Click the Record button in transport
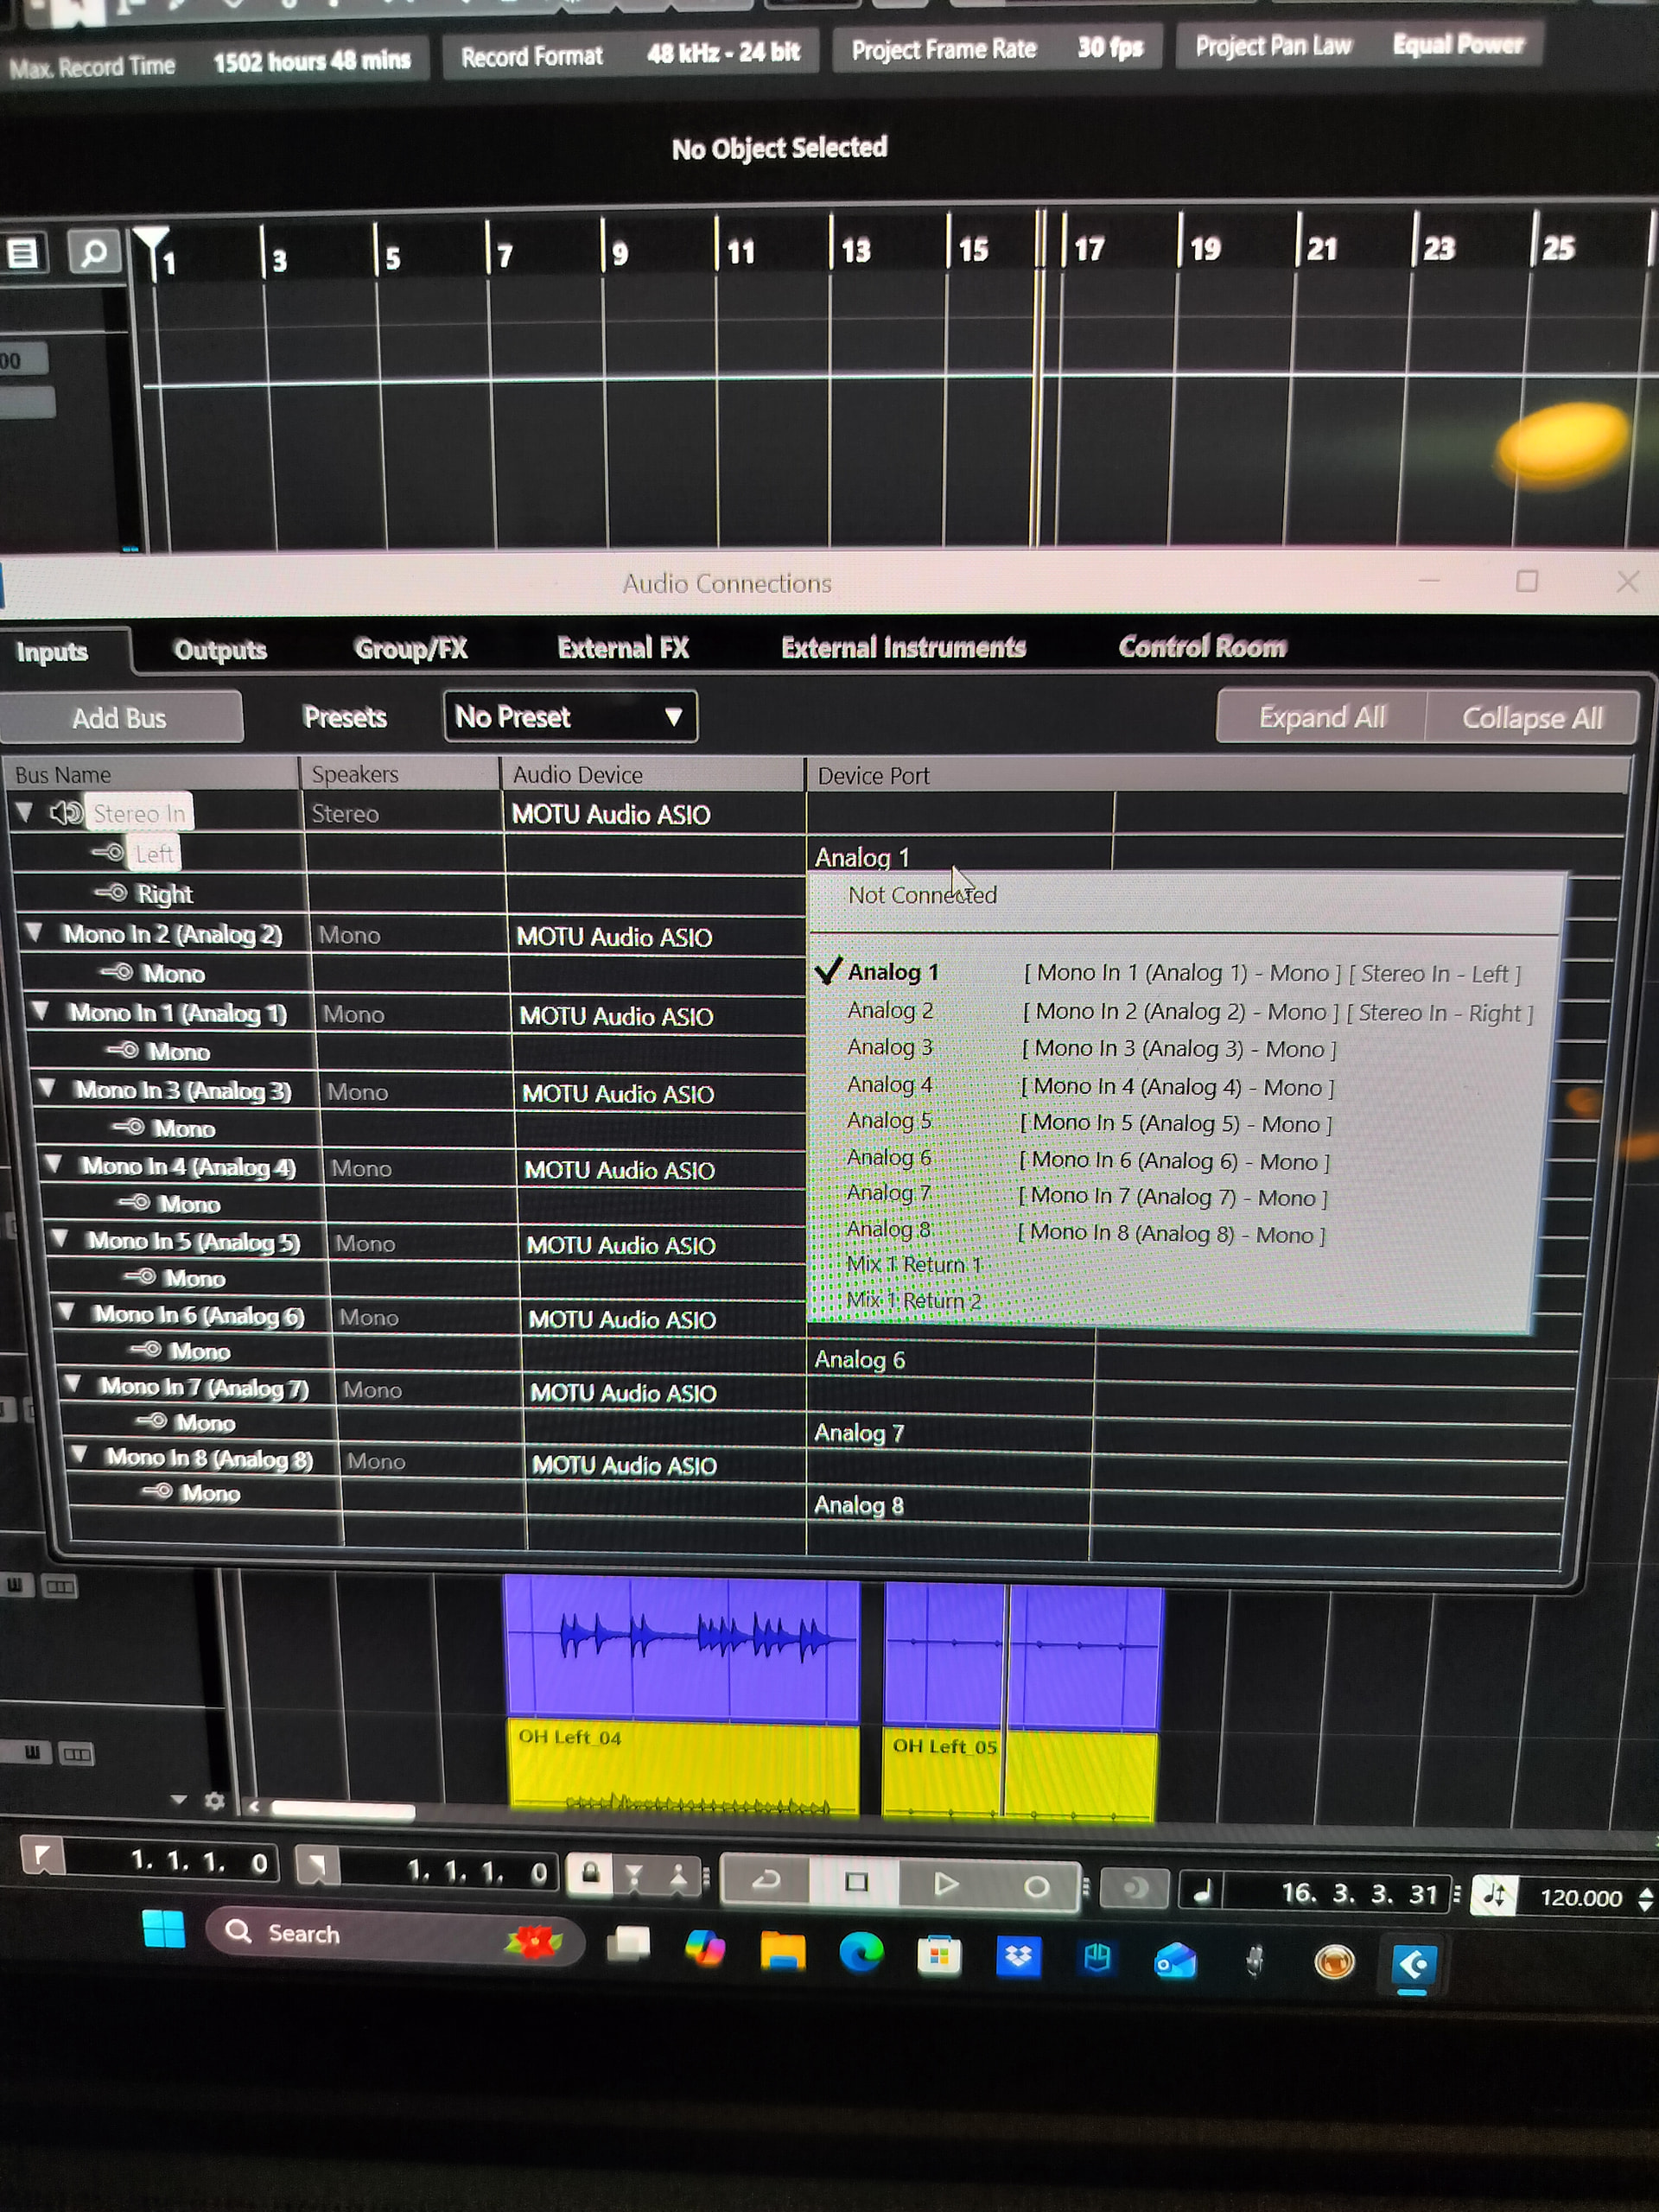Viewport: 1659px width, 2212px height. coord(1036,1887)
